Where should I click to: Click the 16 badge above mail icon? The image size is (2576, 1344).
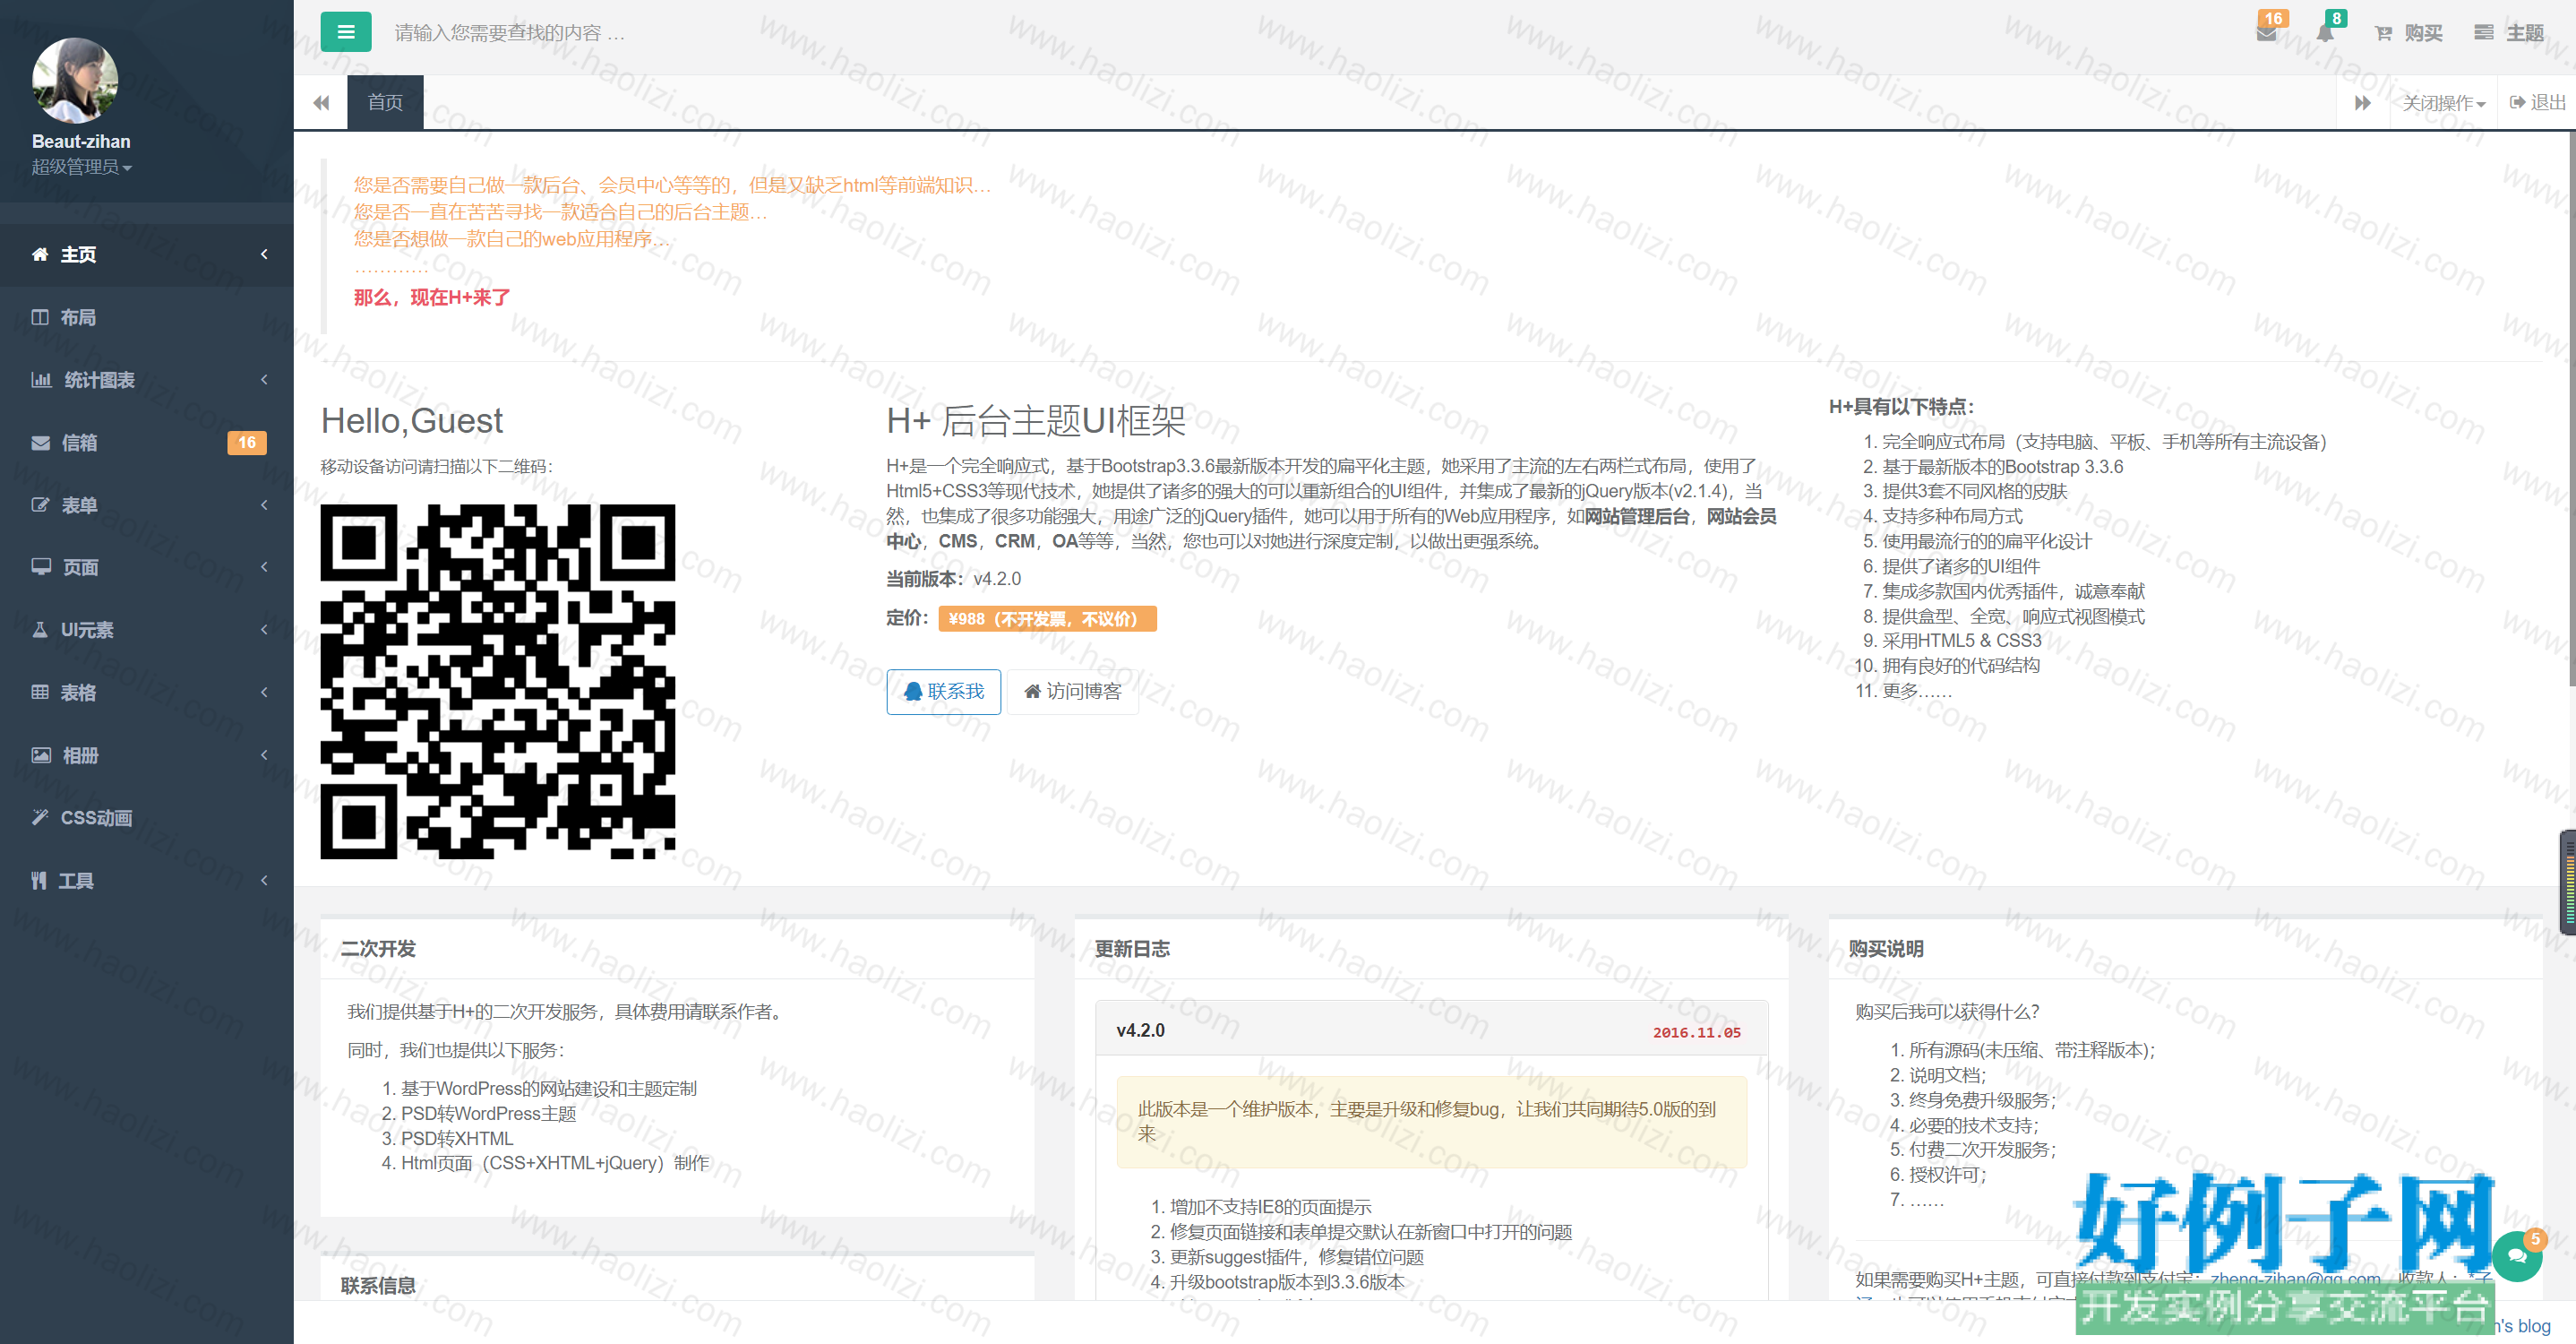tap(2273, 18)
